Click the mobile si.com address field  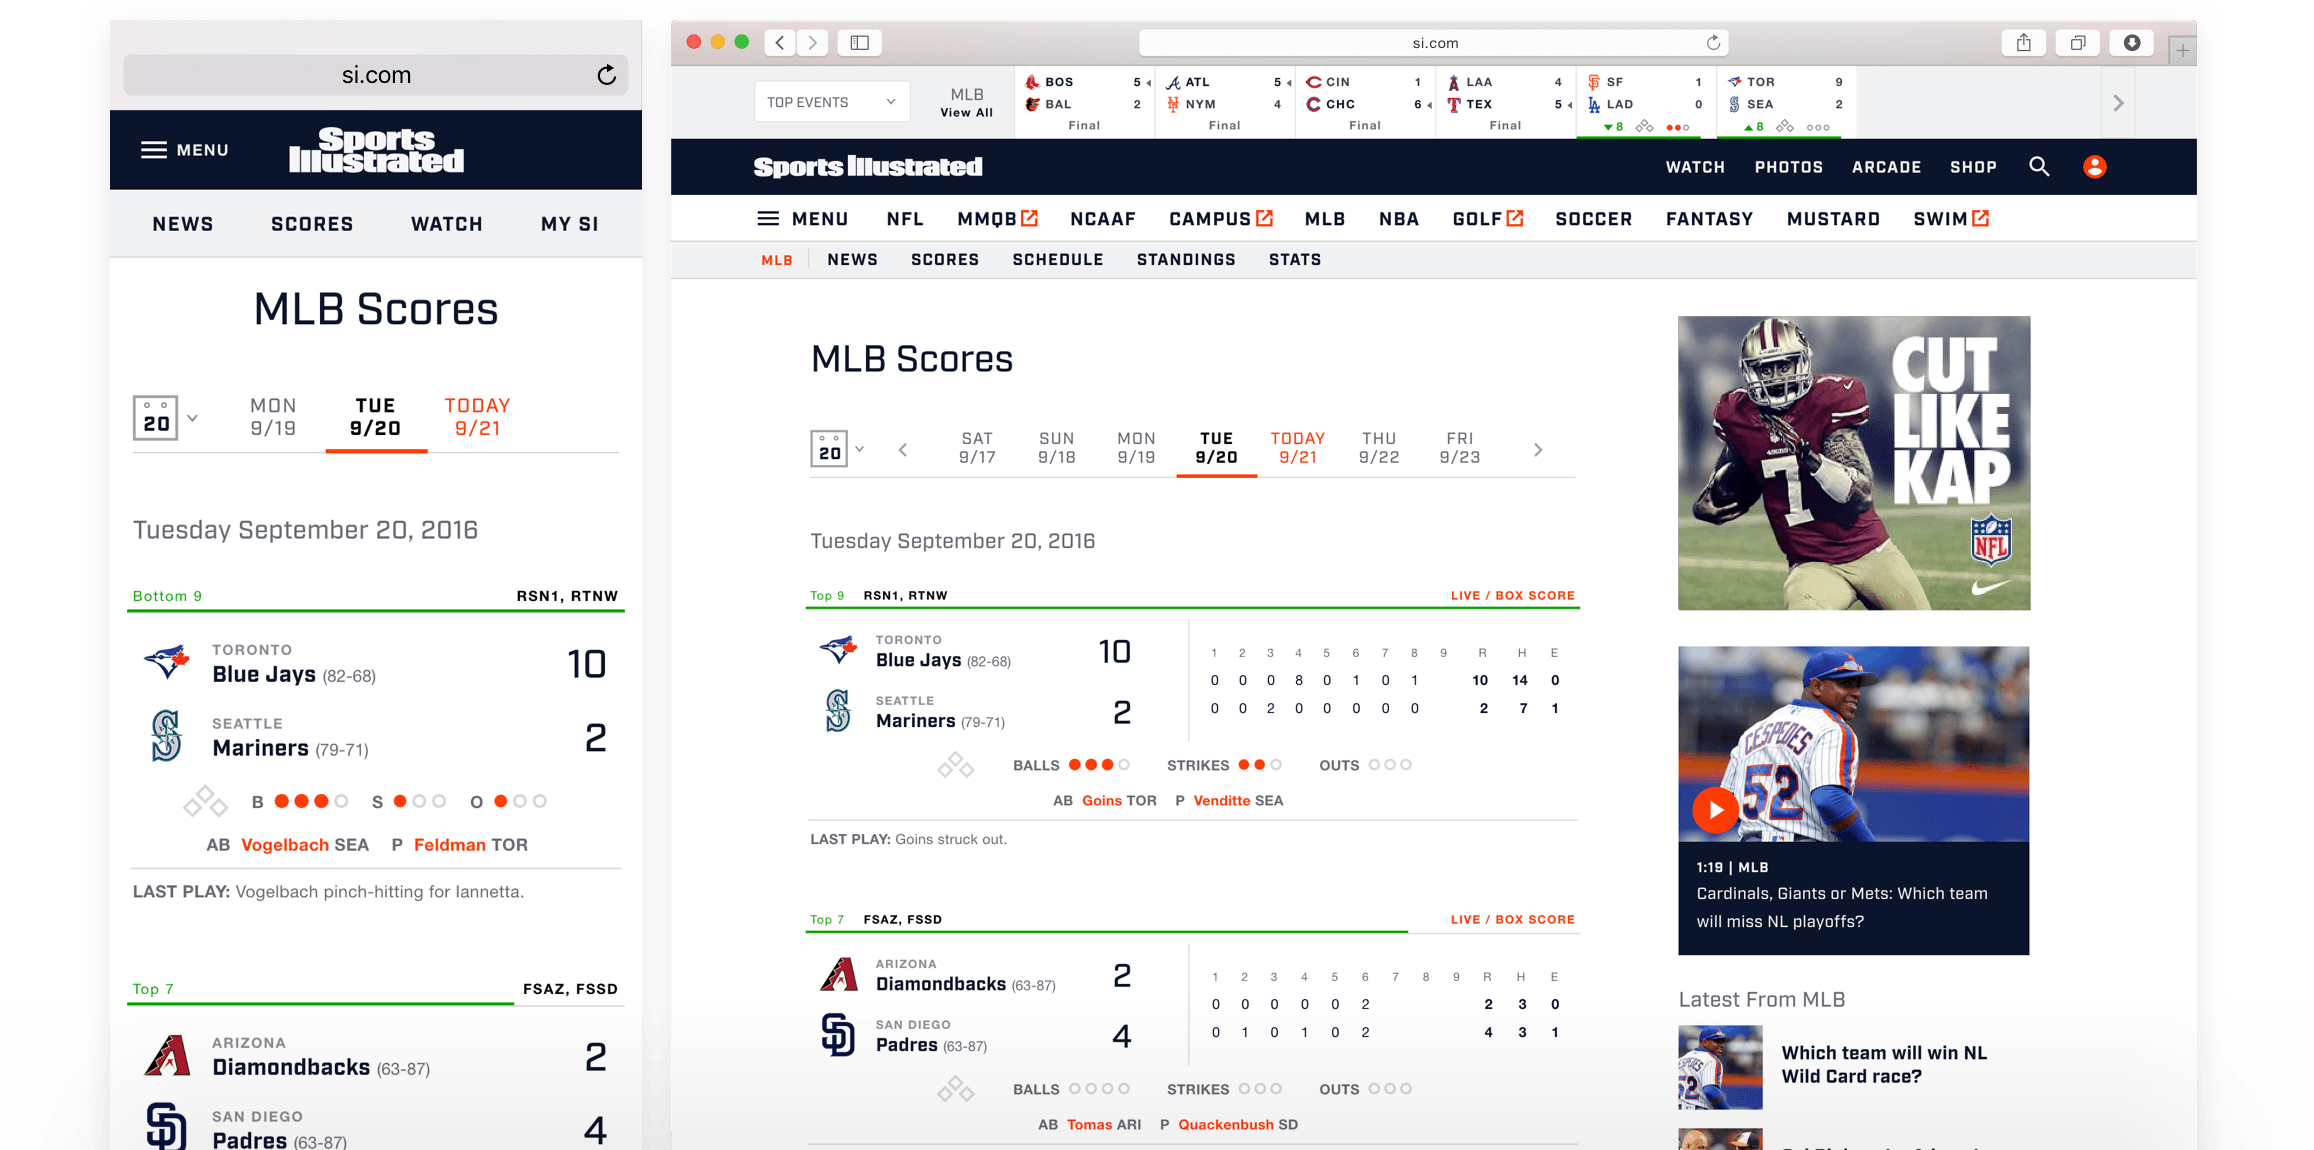coord(375,75)
